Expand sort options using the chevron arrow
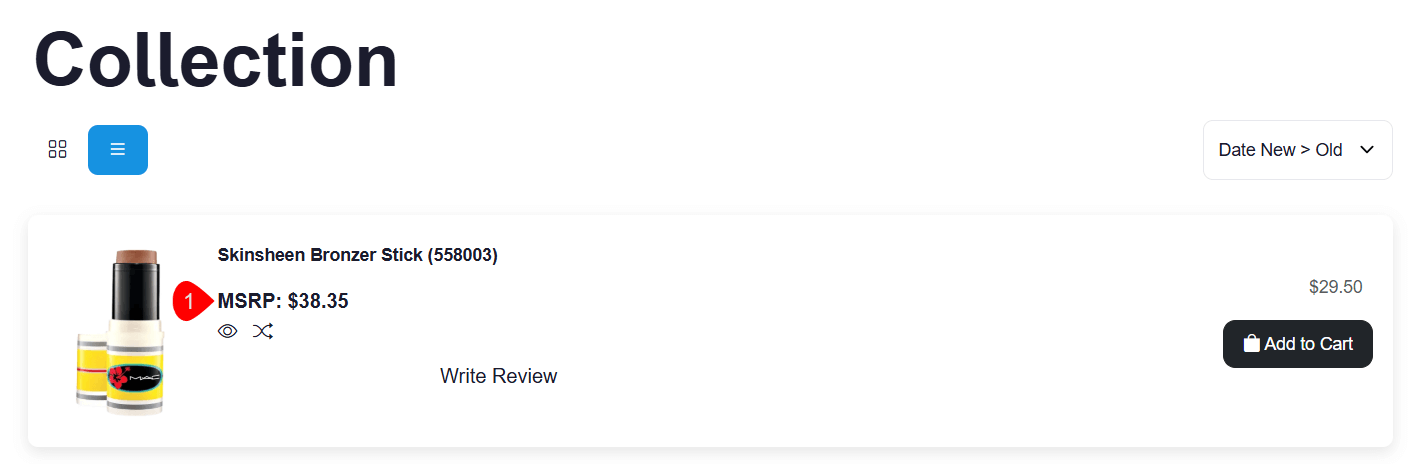Viewport: 1425px width, 464px height. [1367, 150]
